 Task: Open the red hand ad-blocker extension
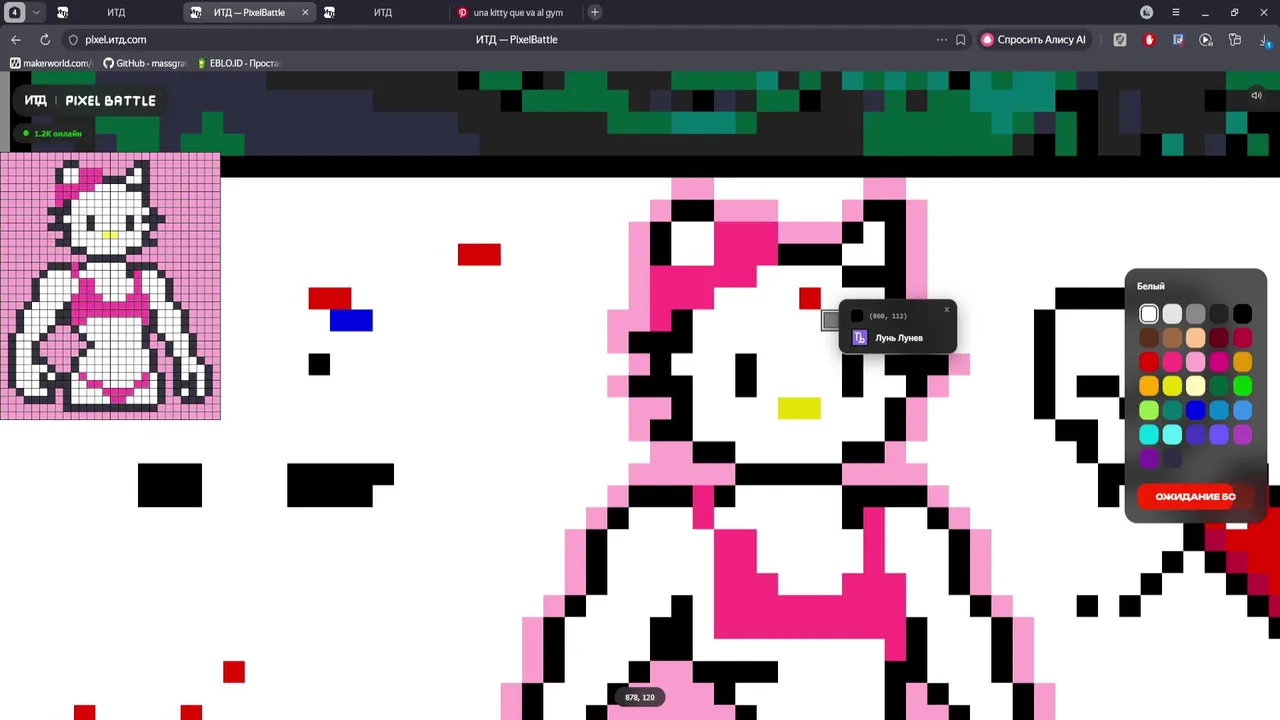1149,40
